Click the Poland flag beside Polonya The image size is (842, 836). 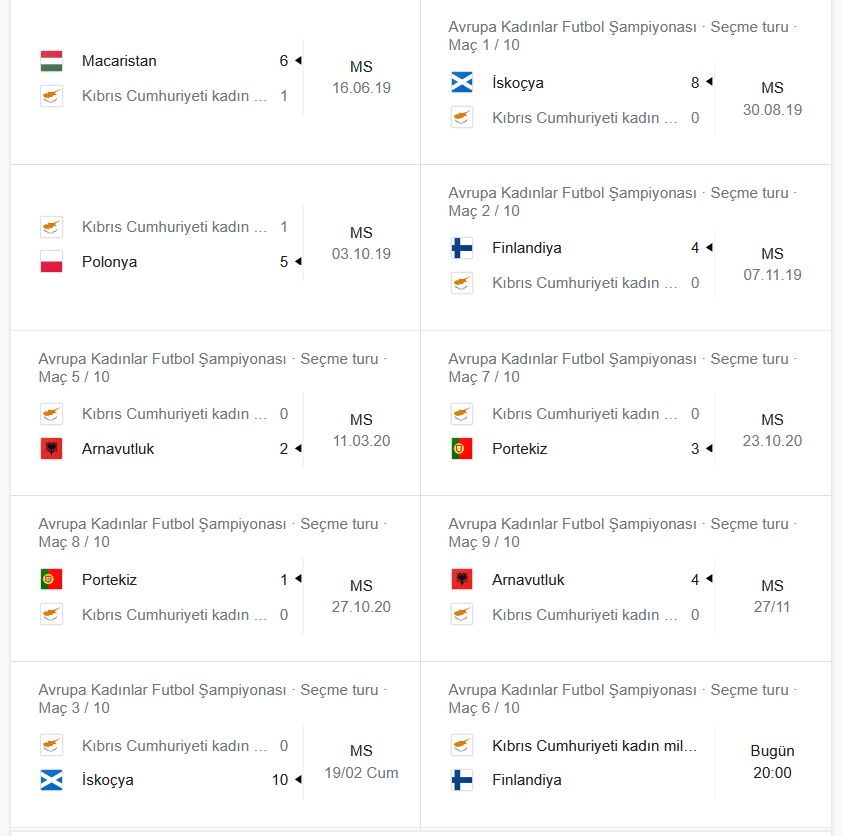(52, 262)
